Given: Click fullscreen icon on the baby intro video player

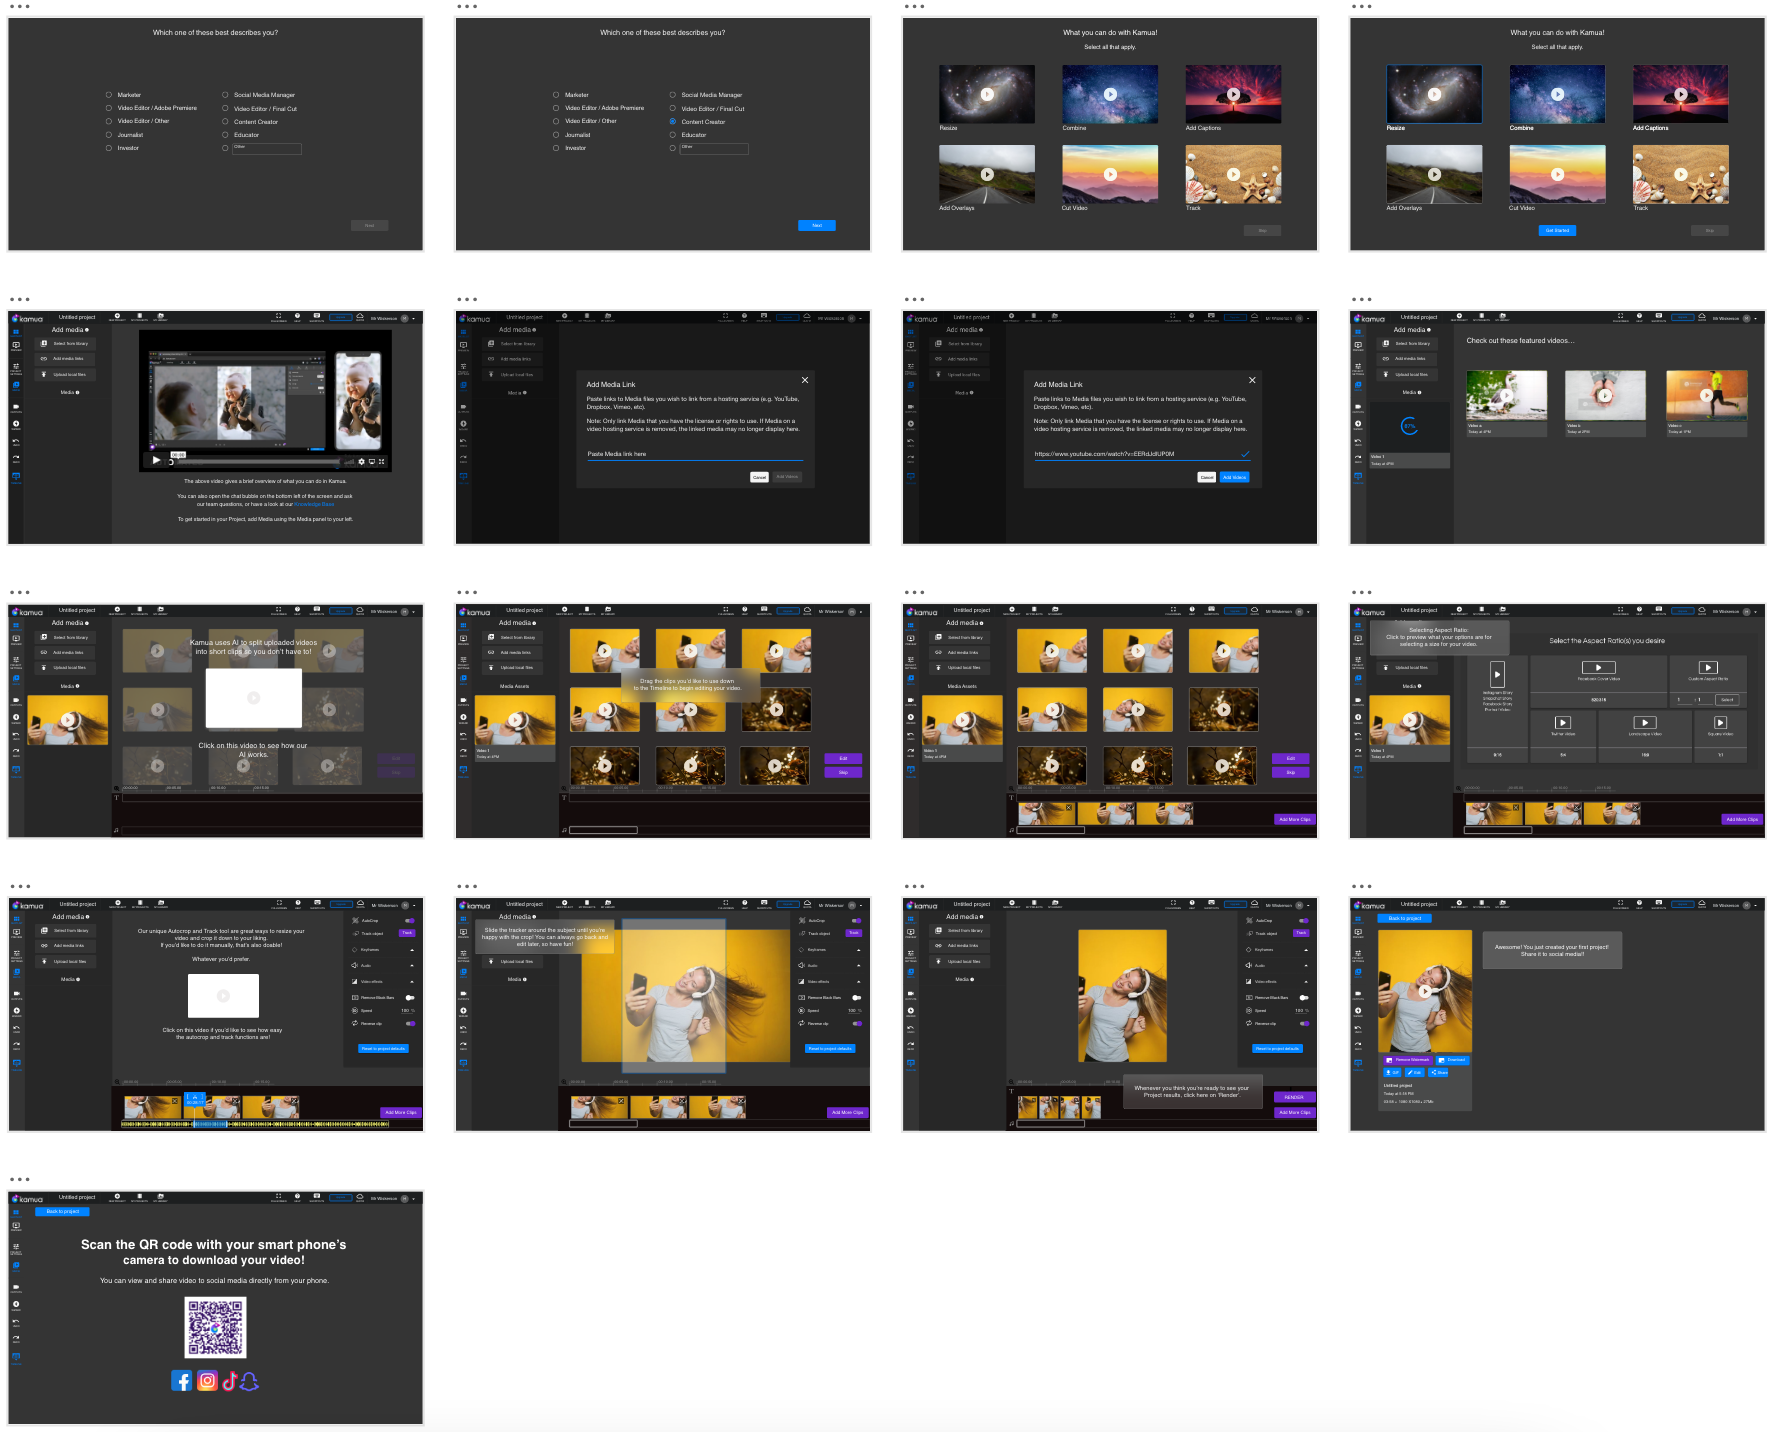Looking at the screenshot, I should click(x=381, y=462).
